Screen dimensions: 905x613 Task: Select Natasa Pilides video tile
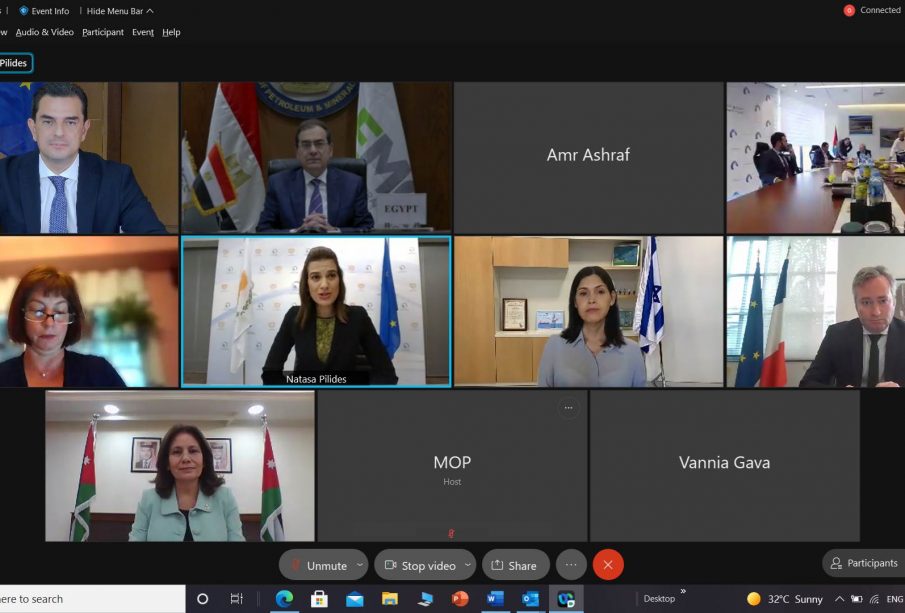[316, 311]
